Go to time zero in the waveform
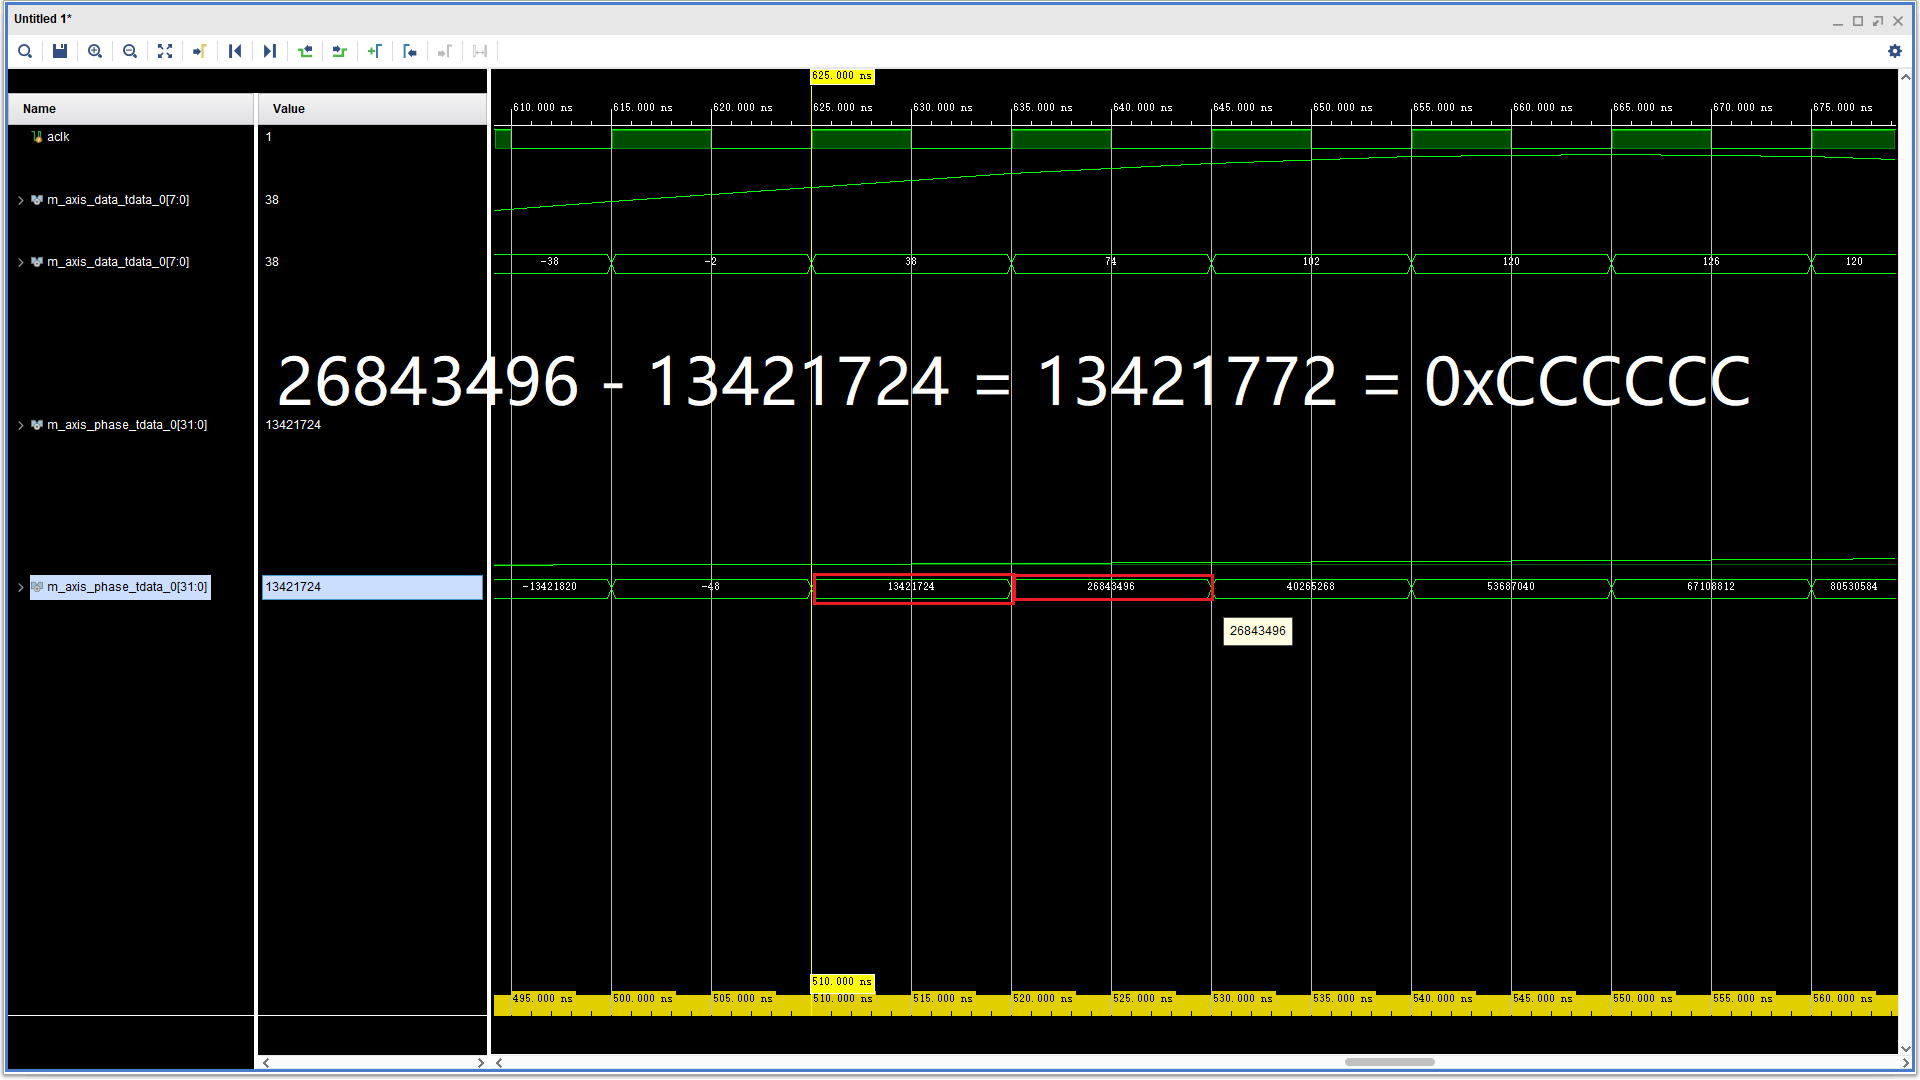Image resolution: width=1920 pixels, height=1080 pixels. coord(410,51)
